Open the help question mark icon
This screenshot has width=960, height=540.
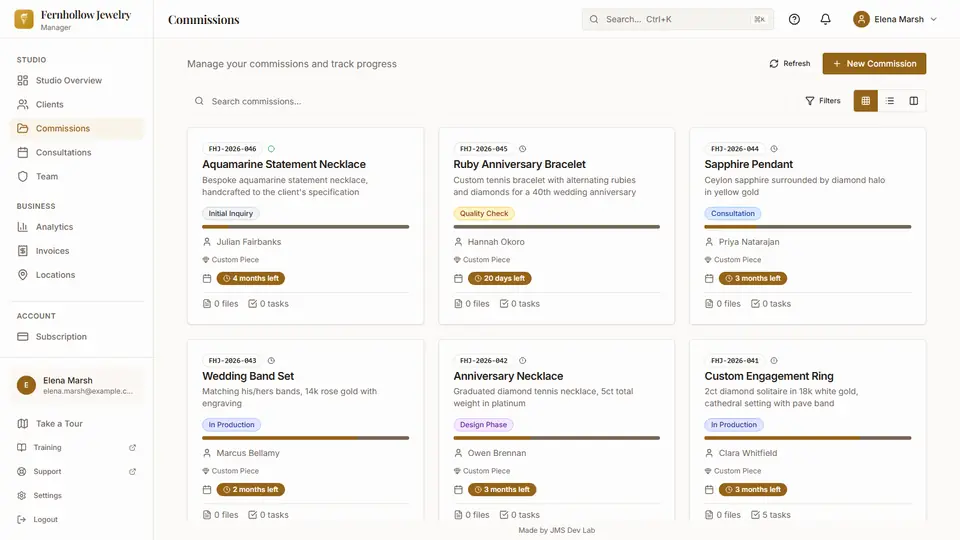click(x=794, y=19)
